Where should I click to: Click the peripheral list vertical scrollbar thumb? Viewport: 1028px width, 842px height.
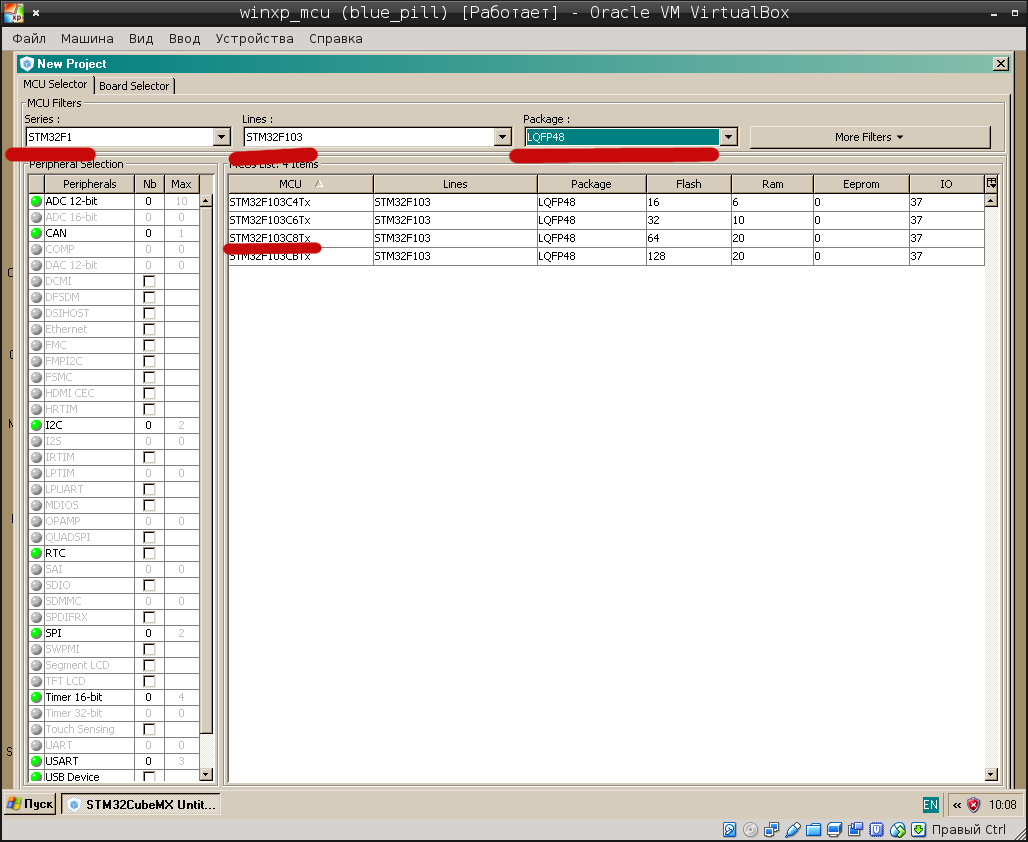point(206,470)
